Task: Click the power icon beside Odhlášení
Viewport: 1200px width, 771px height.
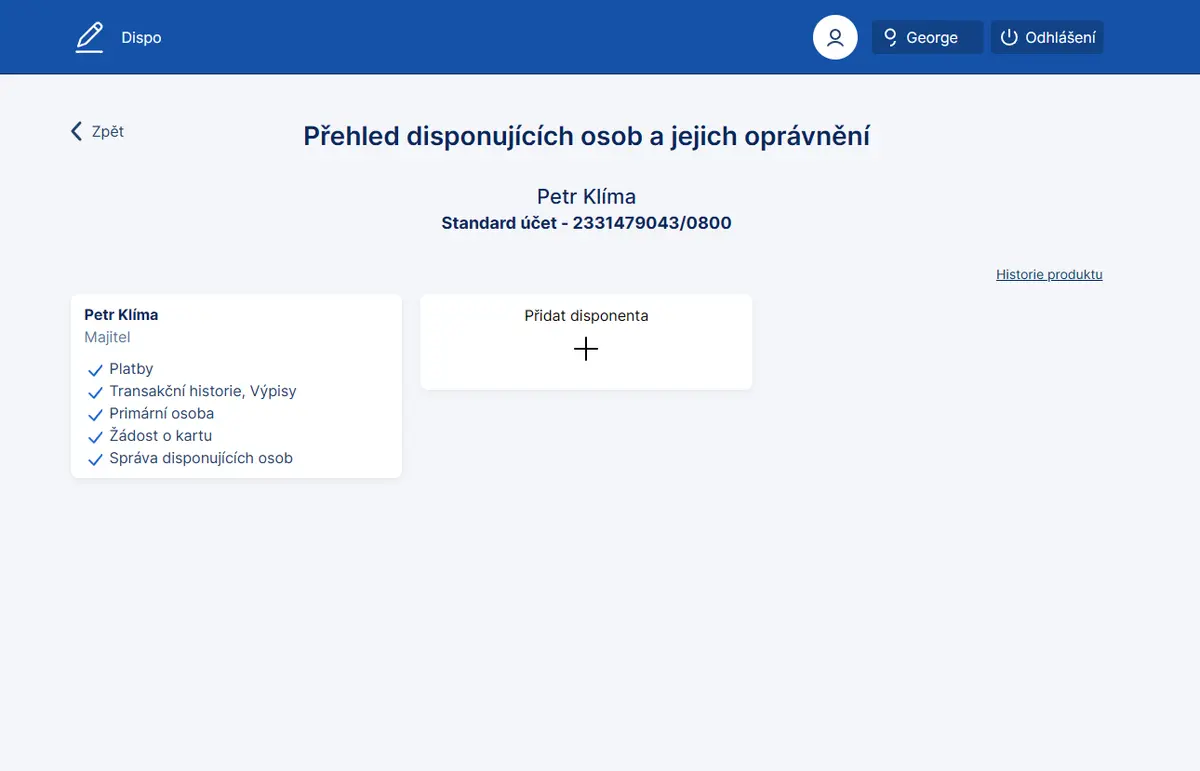Action: pos(1009,38)
